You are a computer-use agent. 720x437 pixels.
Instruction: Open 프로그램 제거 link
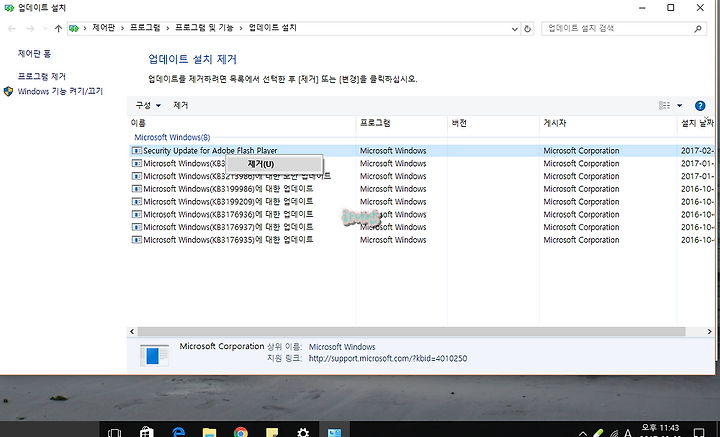(x=42, y=76)
